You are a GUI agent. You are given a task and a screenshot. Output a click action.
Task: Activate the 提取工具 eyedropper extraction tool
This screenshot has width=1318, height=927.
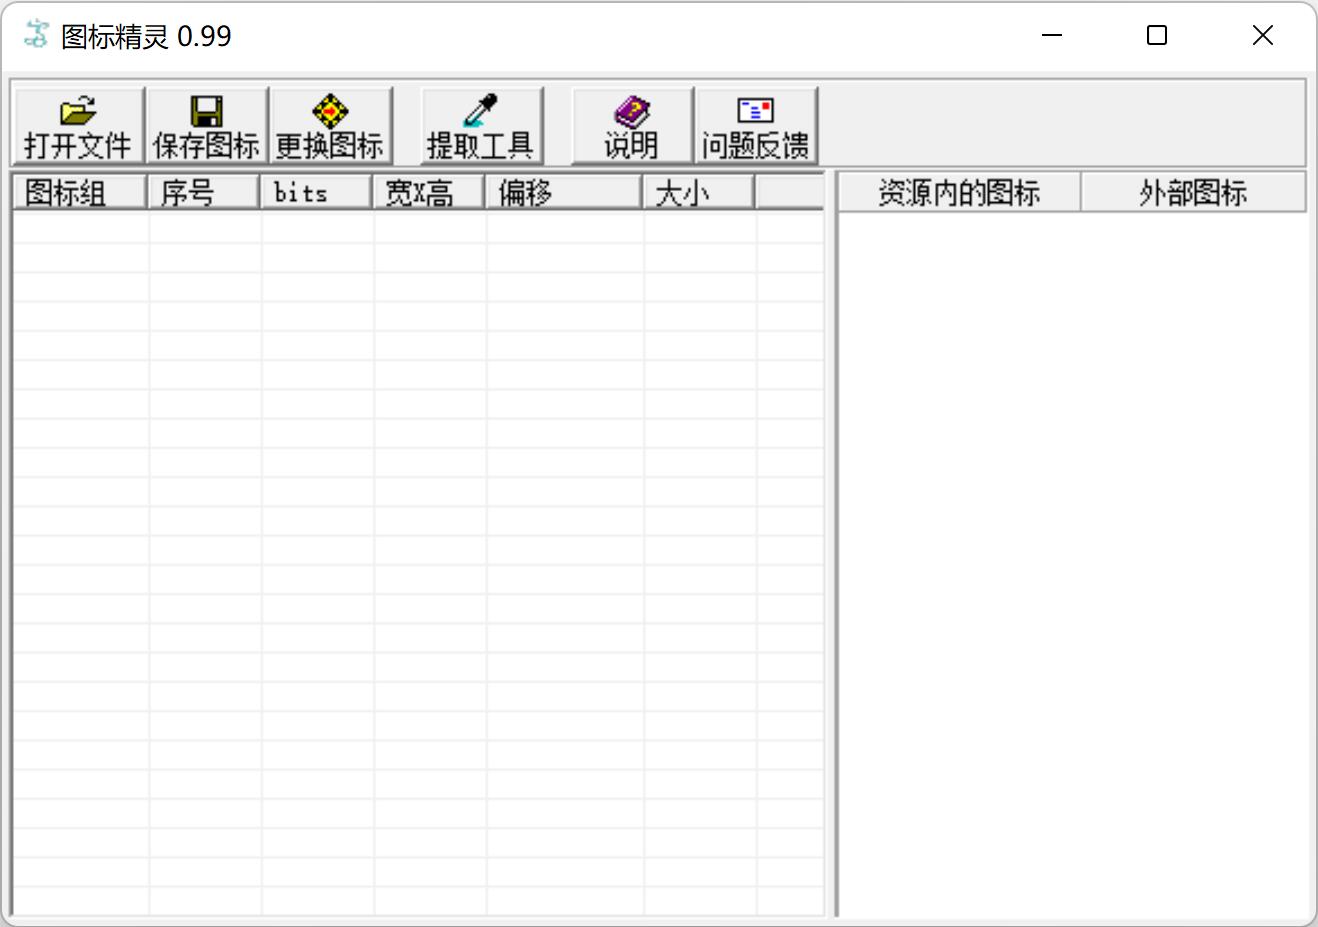click(481, 123)
